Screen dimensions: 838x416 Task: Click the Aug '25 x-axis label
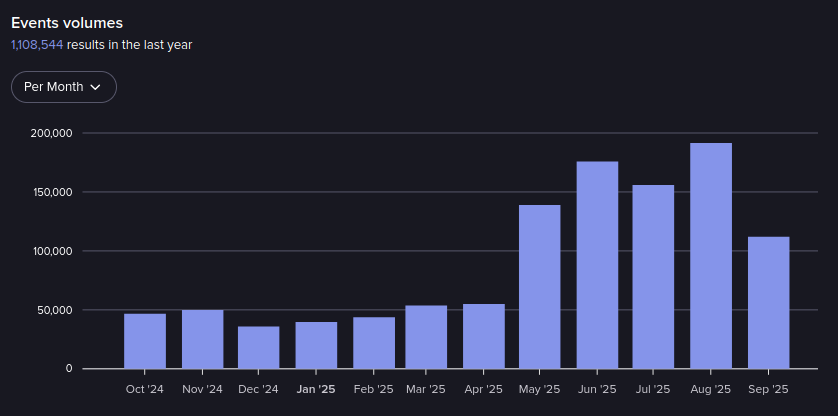[x=711, y=389]
